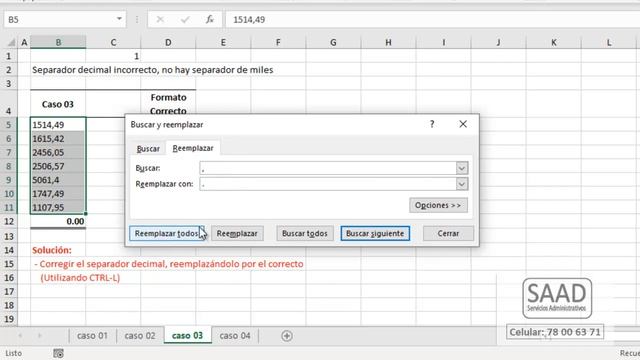Select row 12 header

(x=9, y=222)
